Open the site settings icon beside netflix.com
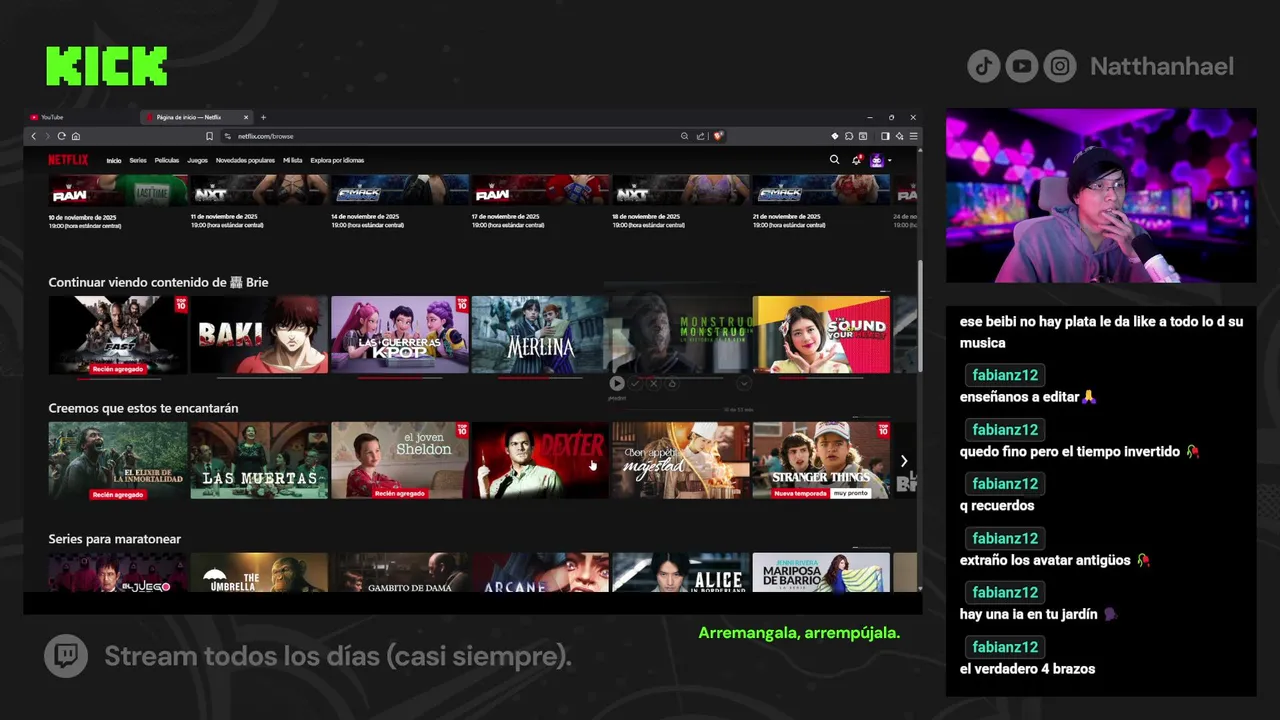1280x720 pixels. (x=228, y=136)
